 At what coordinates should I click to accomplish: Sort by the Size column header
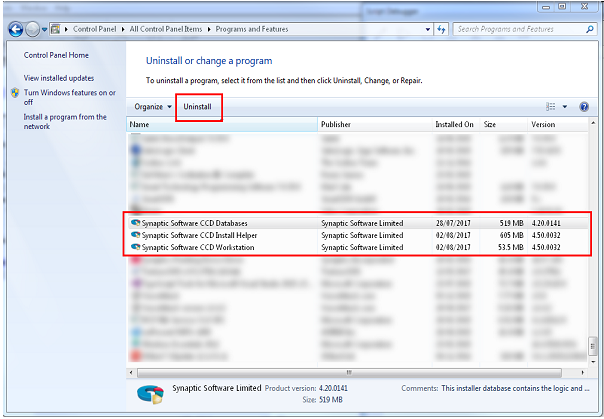(504, 124)
